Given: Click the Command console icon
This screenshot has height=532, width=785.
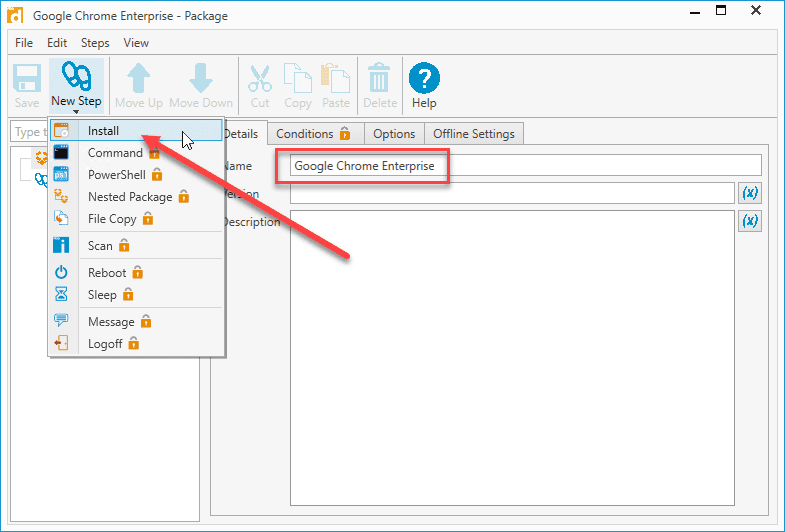Looking at the screenshot, I should point(61,152).
